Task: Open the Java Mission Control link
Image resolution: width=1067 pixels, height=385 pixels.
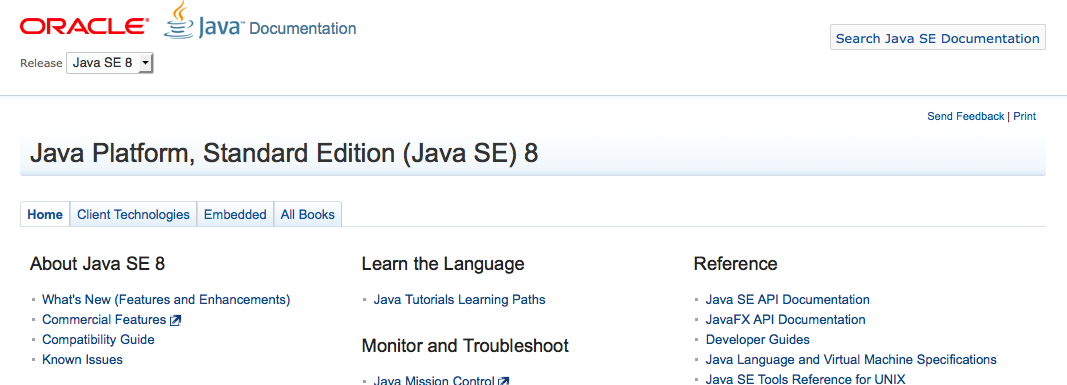Action: click(434, 380)
